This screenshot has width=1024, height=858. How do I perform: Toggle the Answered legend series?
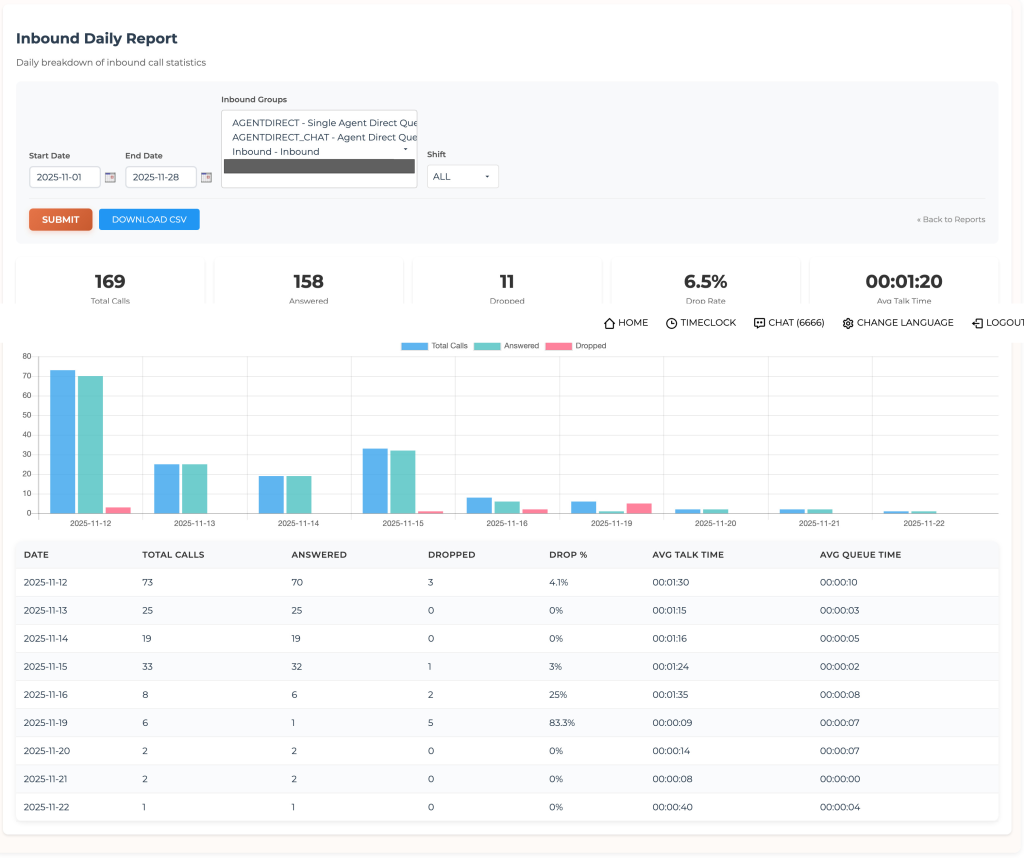point(506,346)
